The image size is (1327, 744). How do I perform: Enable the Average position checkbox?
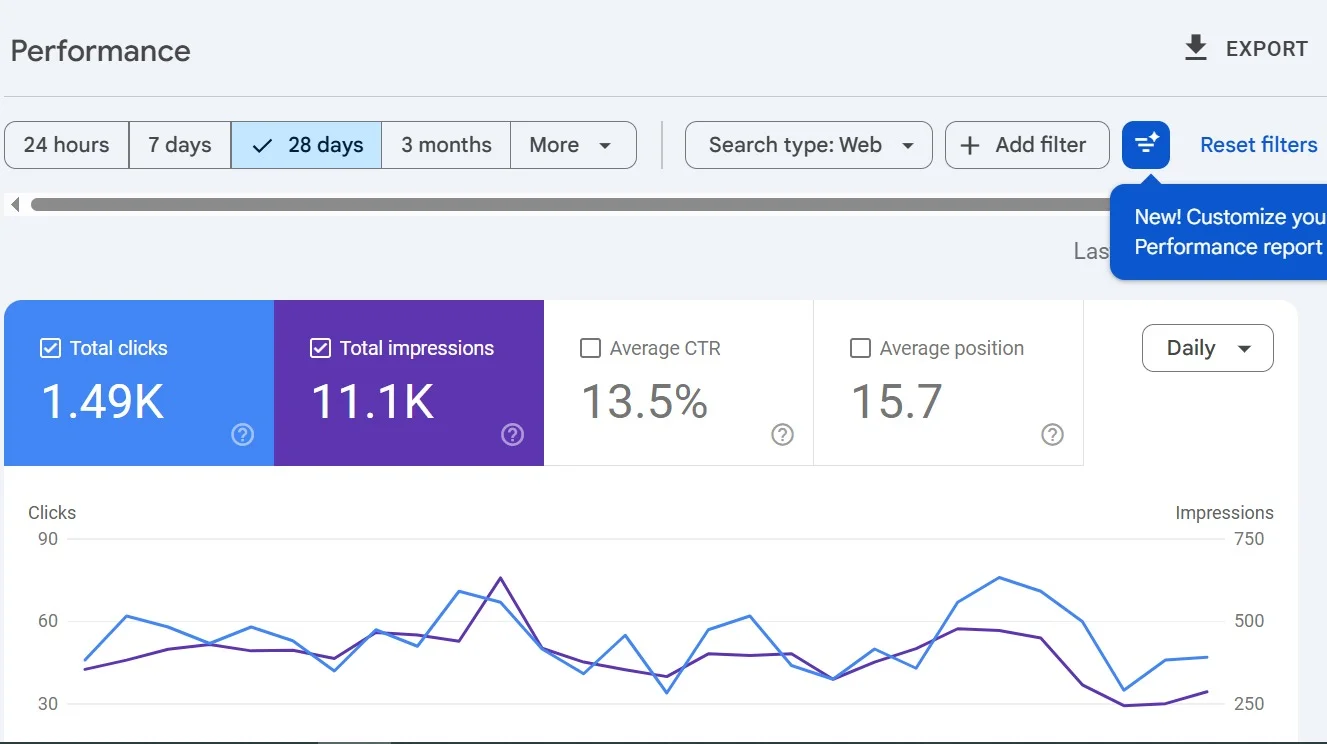860,348
